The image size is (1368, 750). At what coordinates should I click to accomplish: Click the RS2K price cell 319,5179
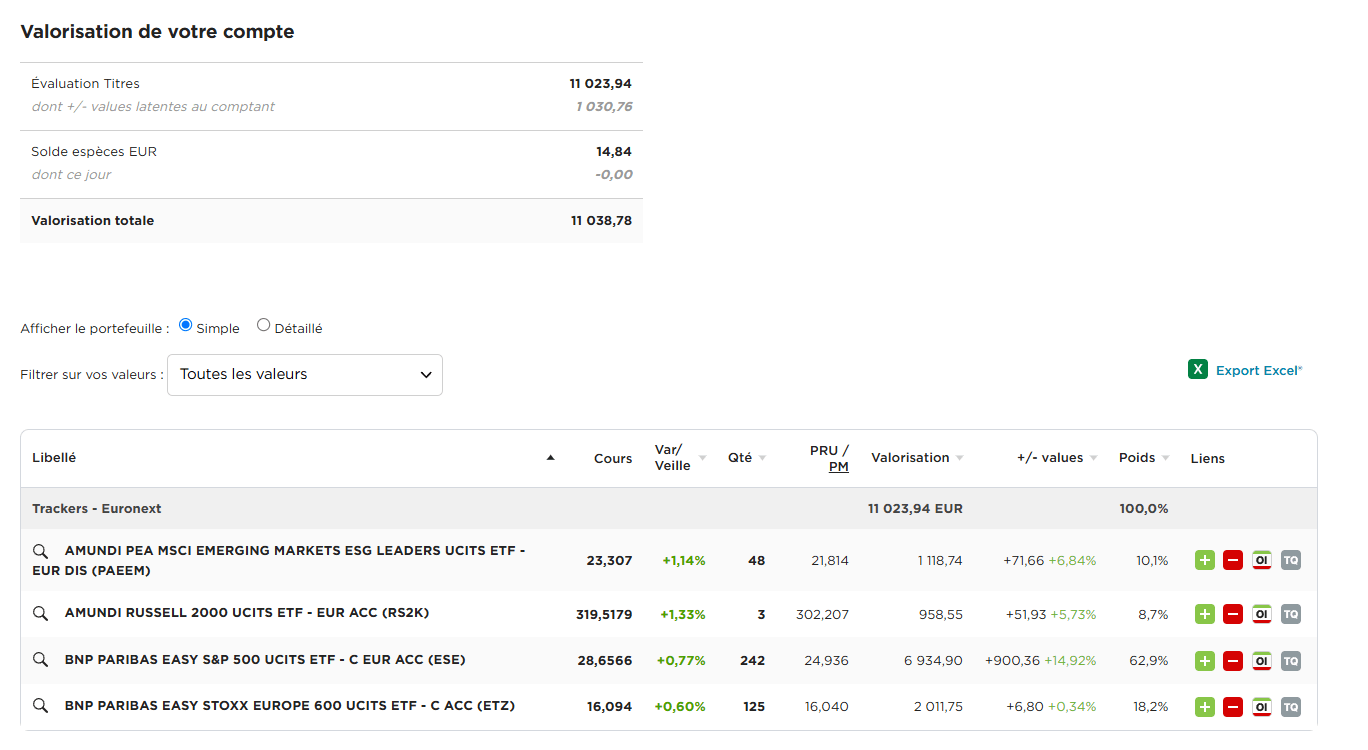click(x=604, y=614)
